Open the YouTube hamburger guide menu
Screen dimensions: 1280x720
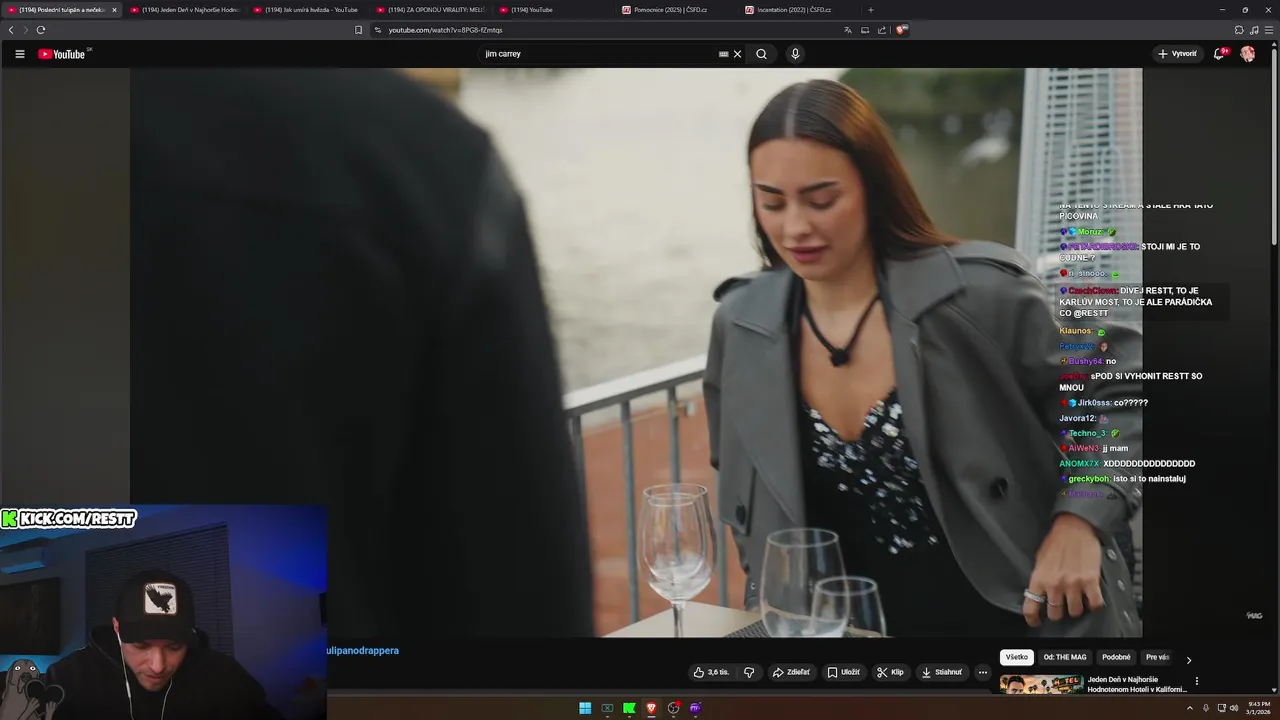[x=19, y=54]
